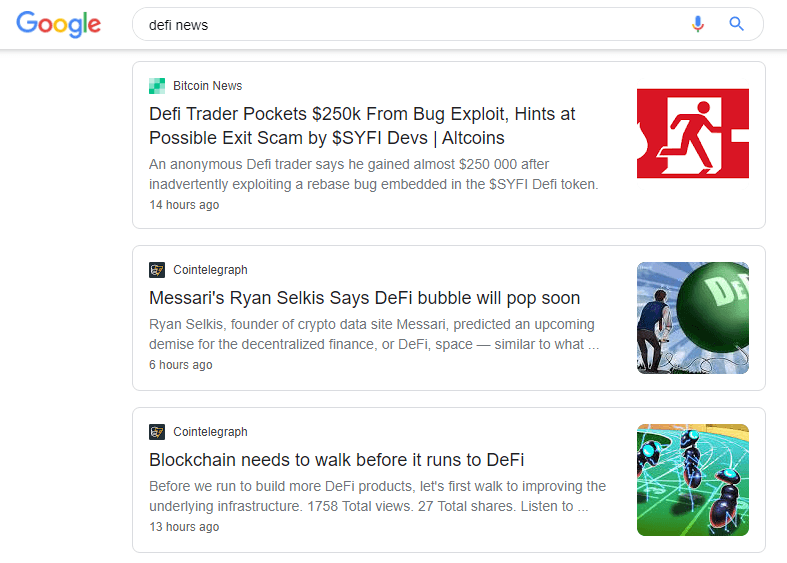Click the robot ants thumbnail

pyautogui.click(x=693, y=480)
